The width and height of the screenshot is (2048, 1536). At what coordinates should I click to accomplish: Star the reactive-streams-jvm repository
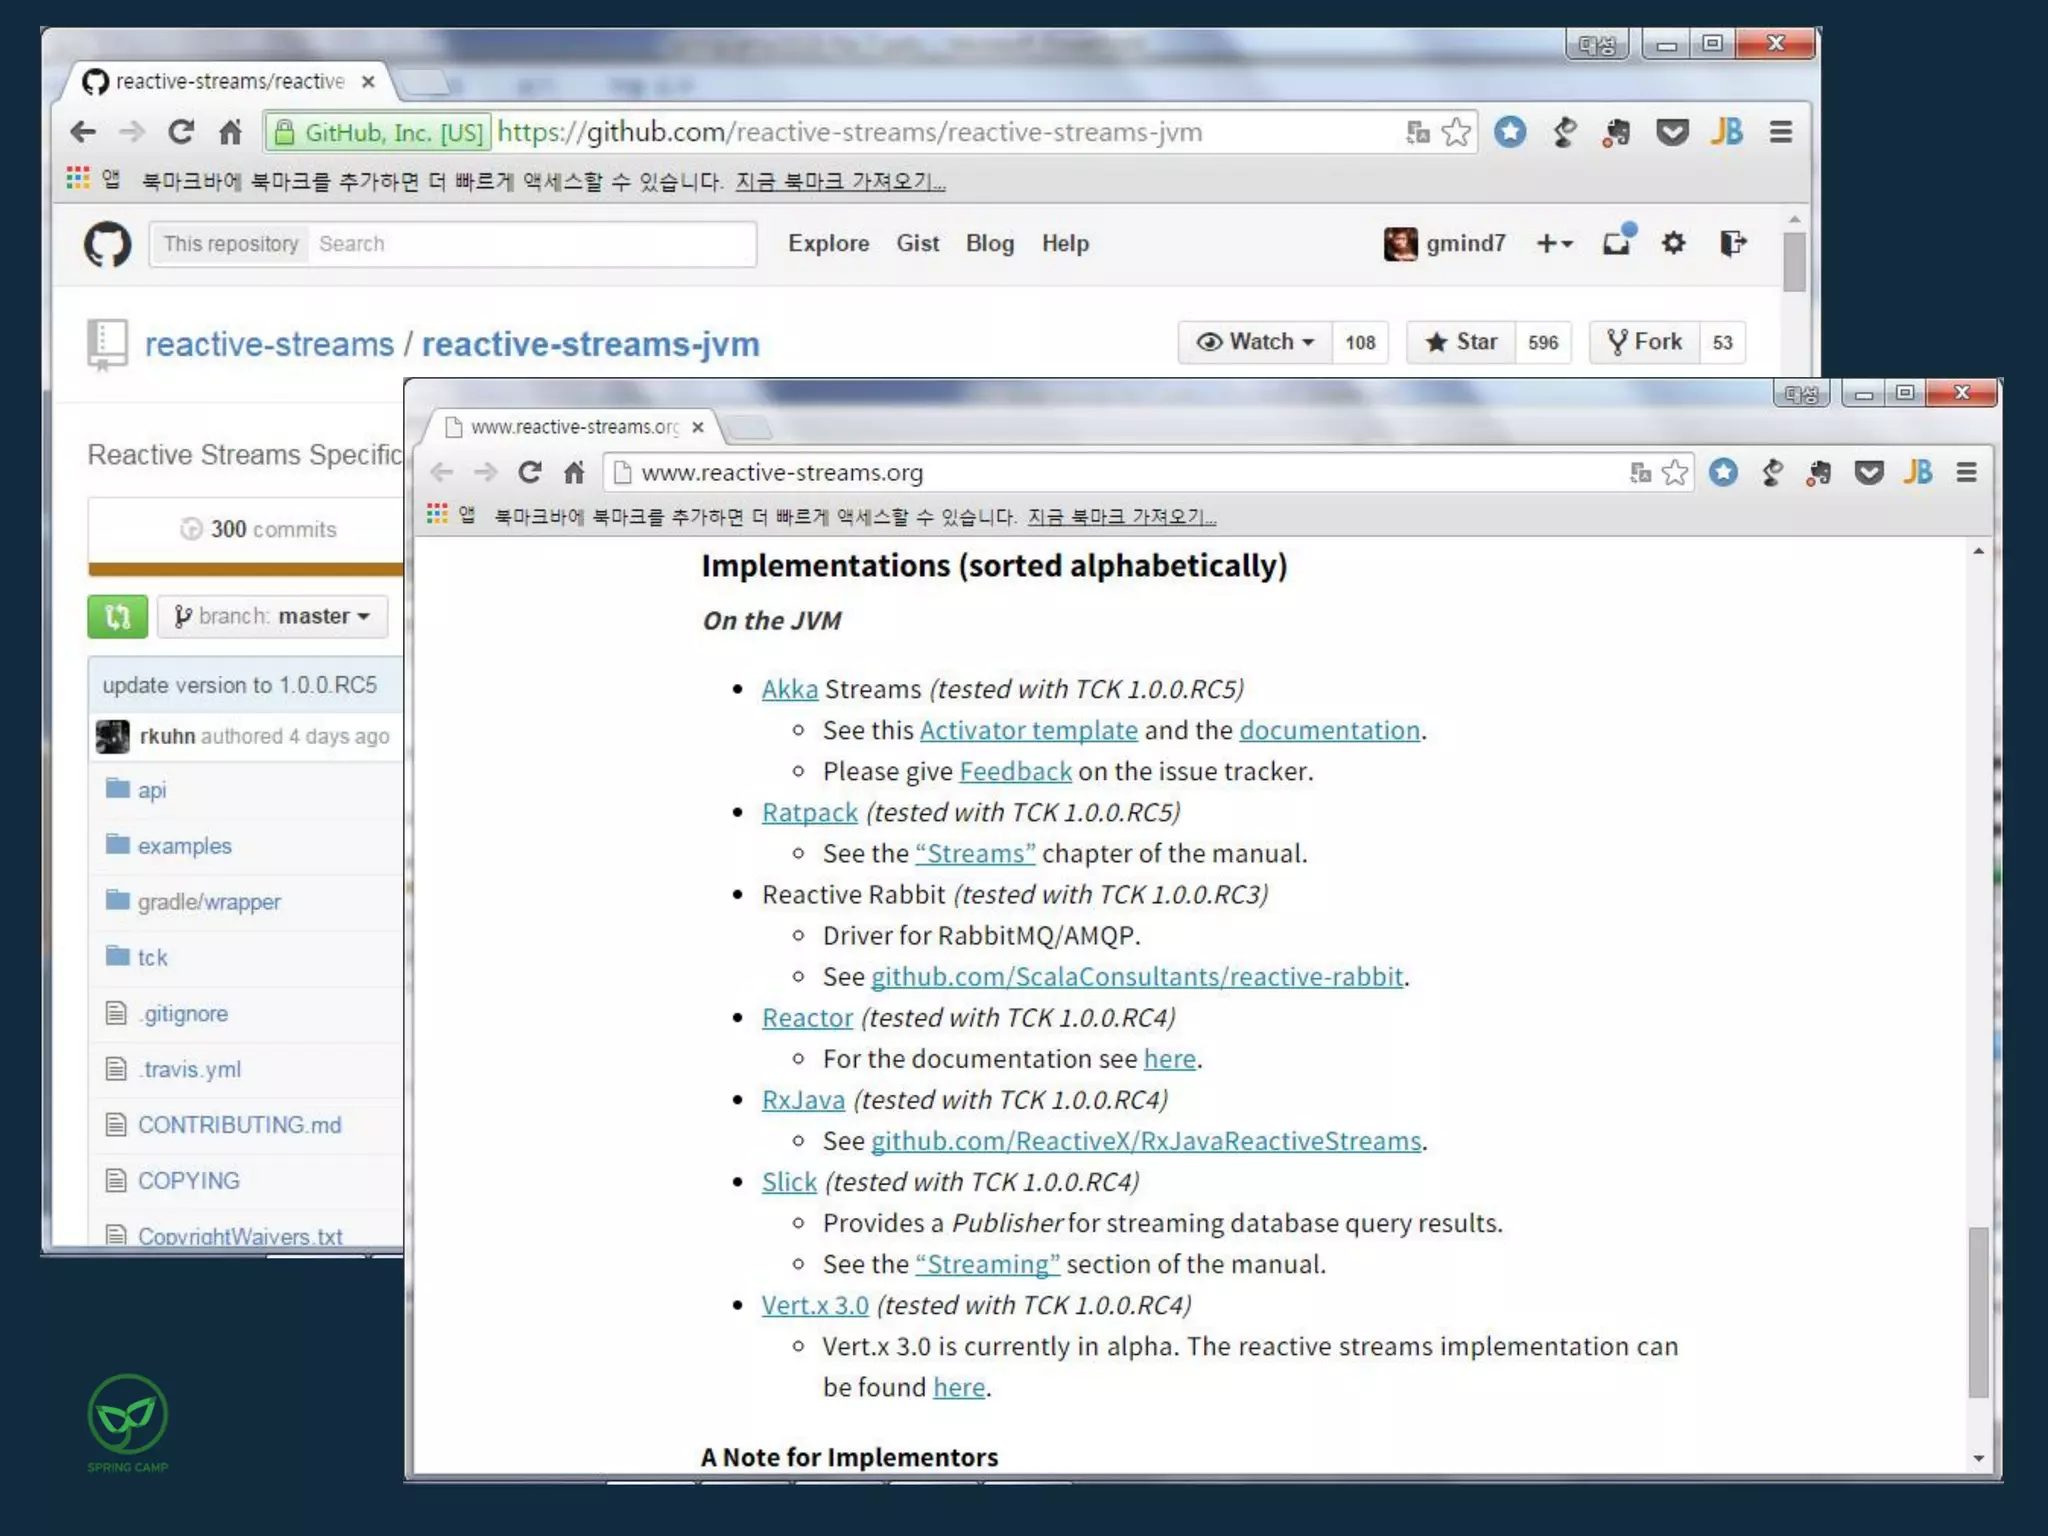click(x=1462, y=342)
